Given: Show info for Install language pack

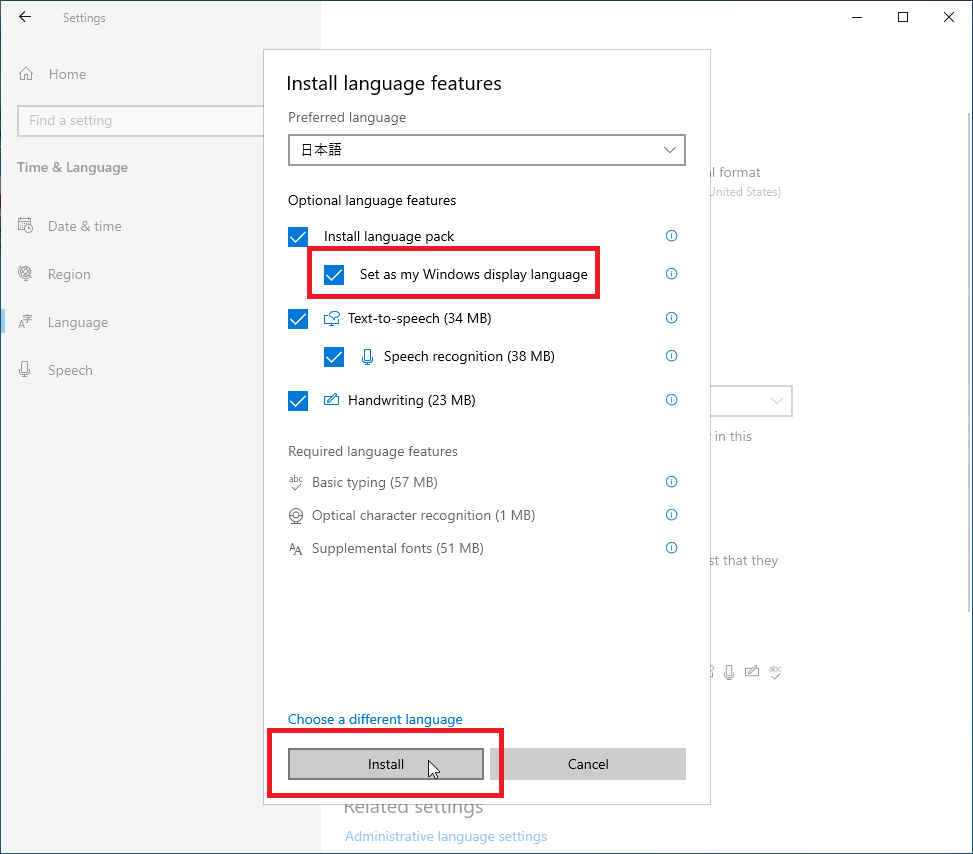Looking at the screenshot, I should click(671, 236).
